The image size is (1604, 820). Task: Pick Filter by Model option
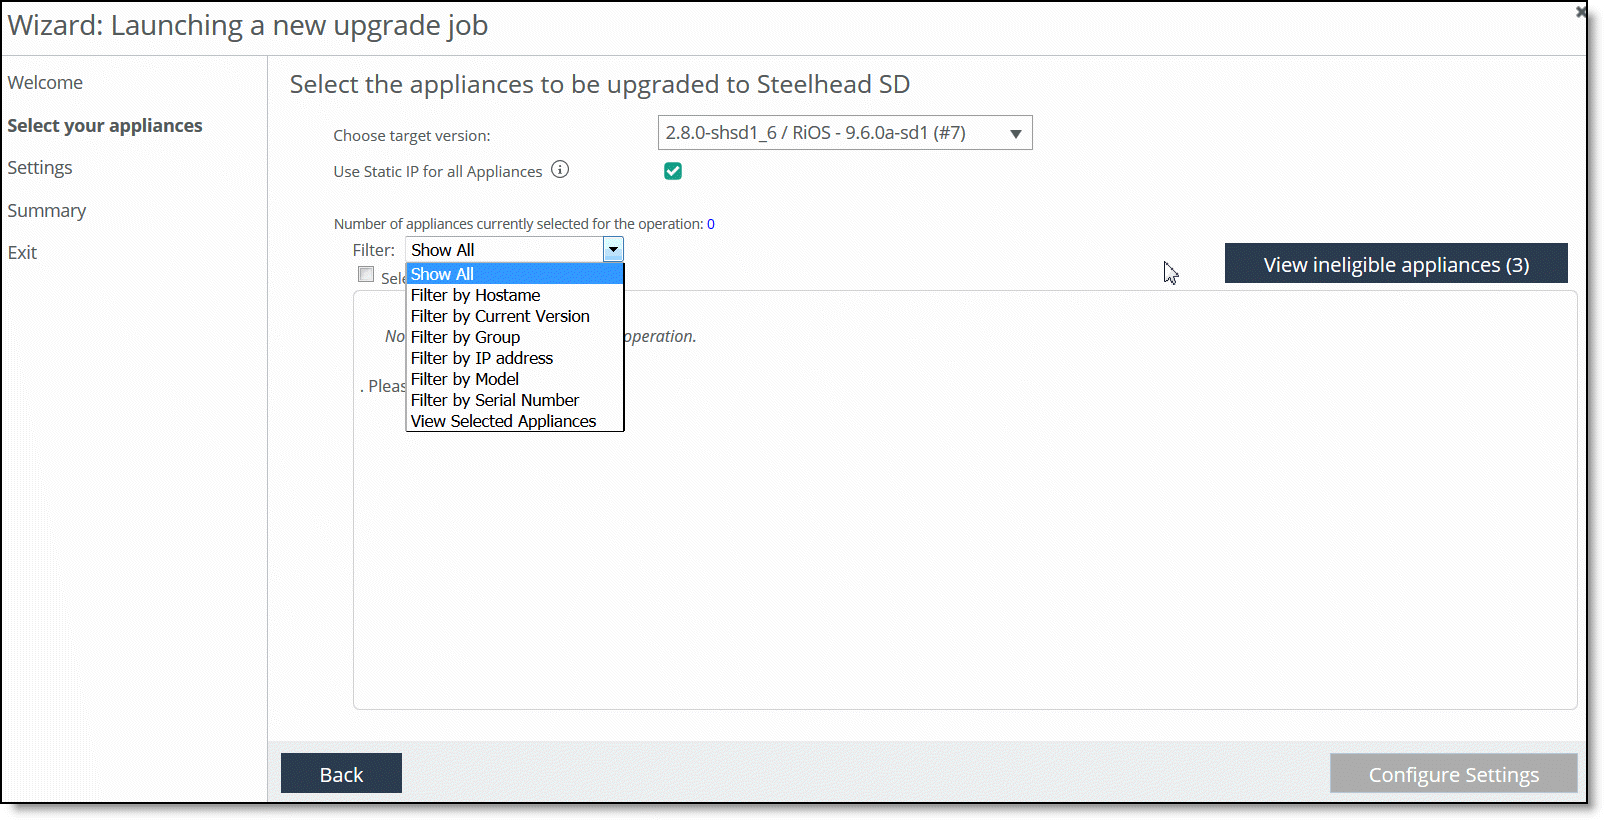point(514,379)
